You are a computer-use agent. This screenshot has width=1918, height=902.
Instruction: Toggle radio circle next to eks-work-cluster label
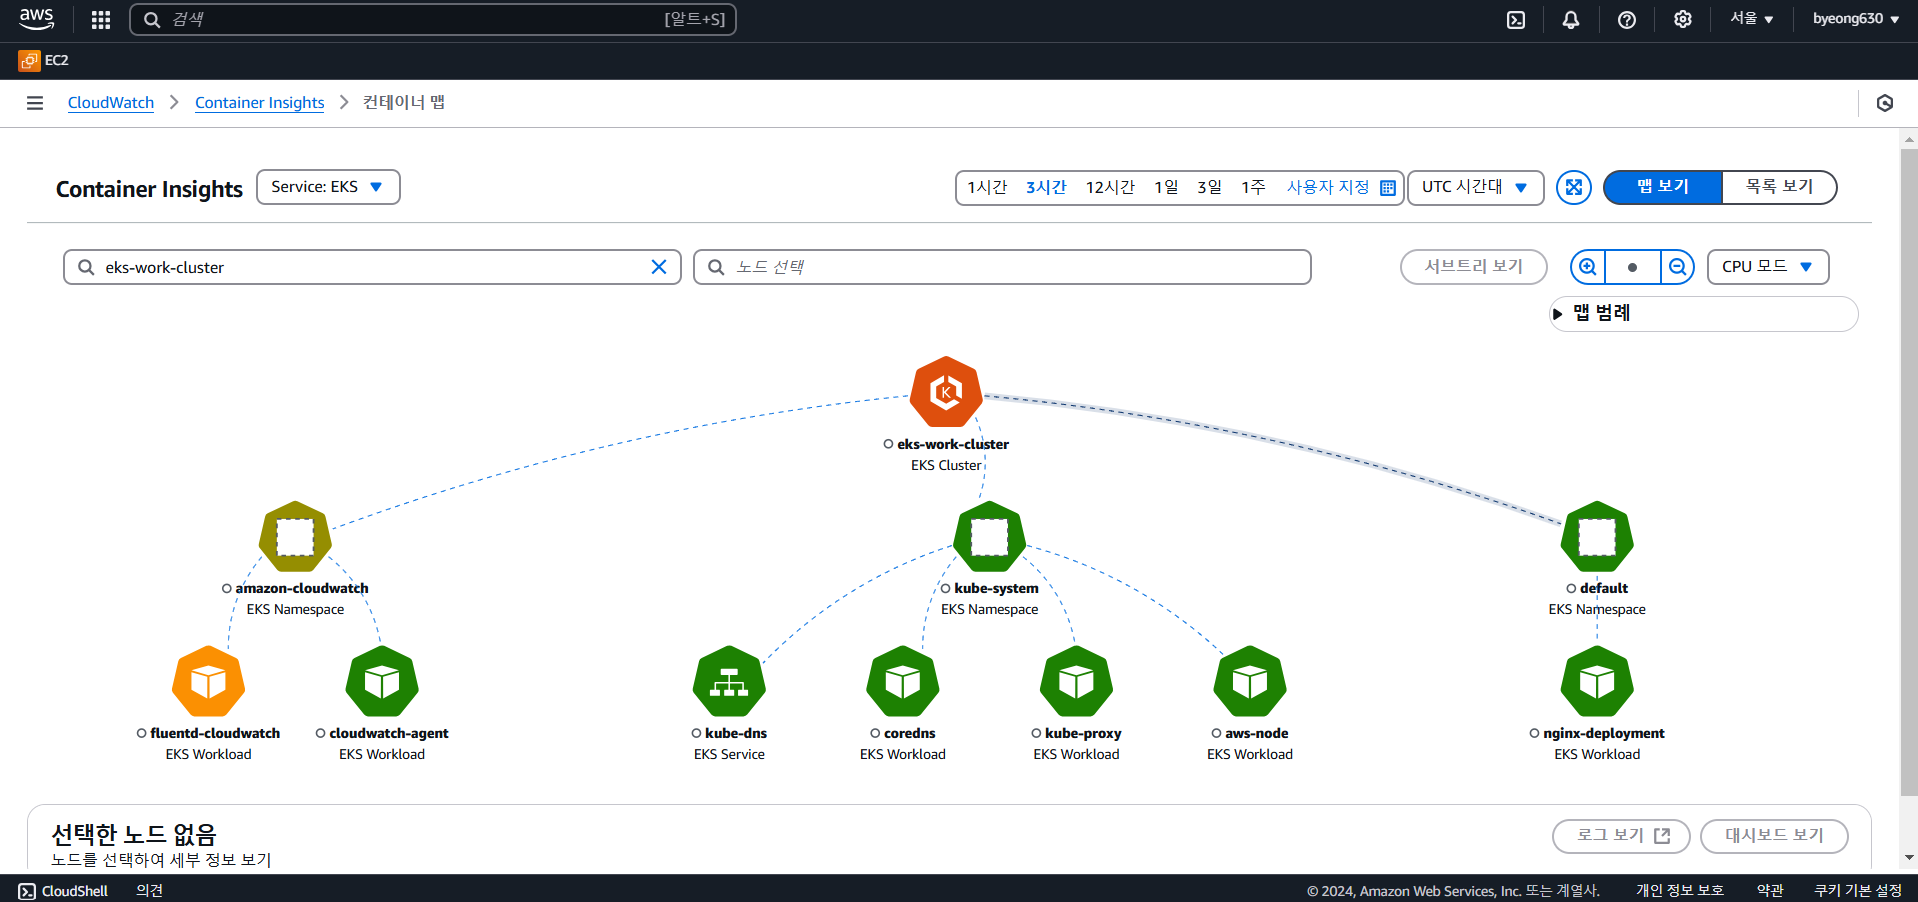888,444
